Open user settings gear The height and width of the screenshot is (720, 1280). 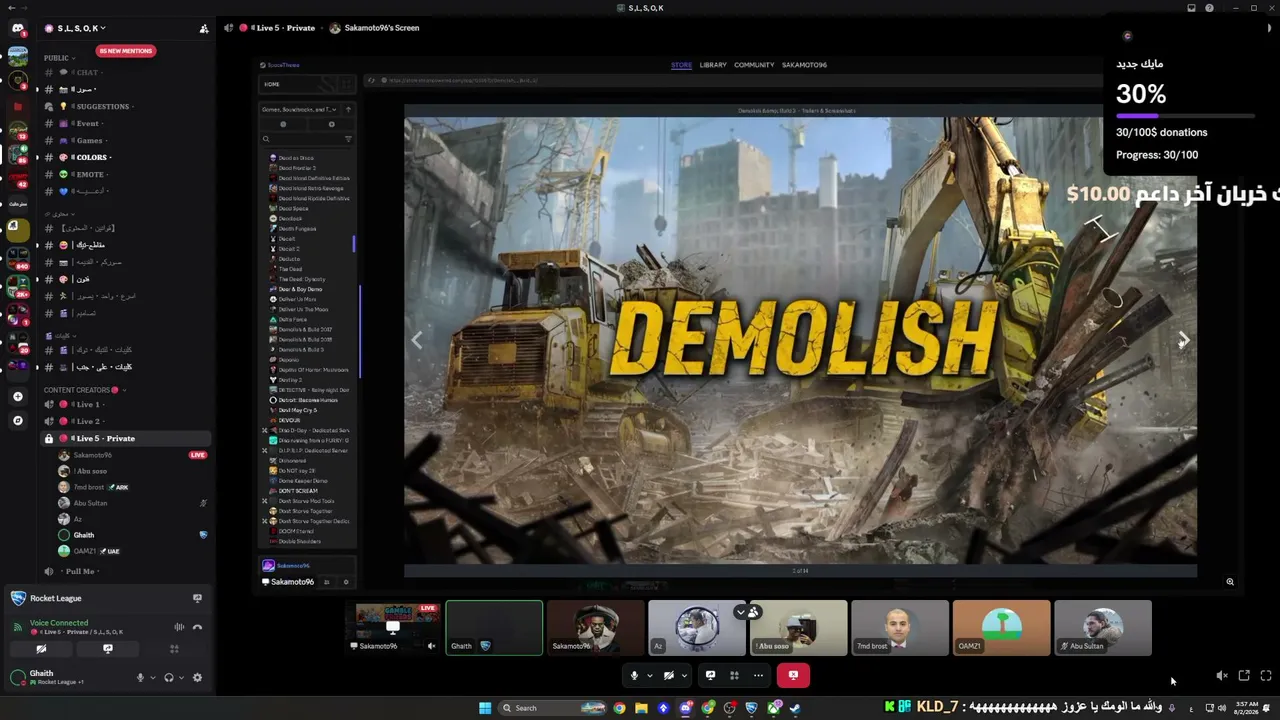(197, 677)
